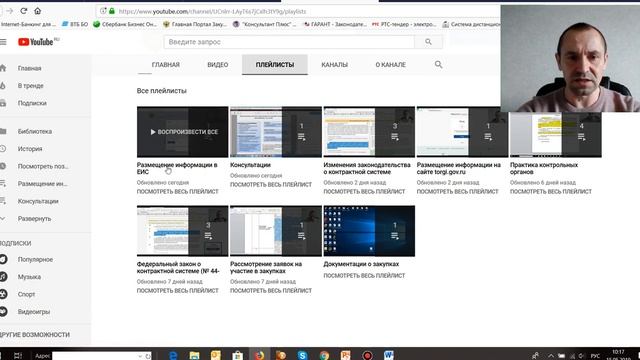
Task: Open Подписки in the sidebar
Action: (32, 103)
